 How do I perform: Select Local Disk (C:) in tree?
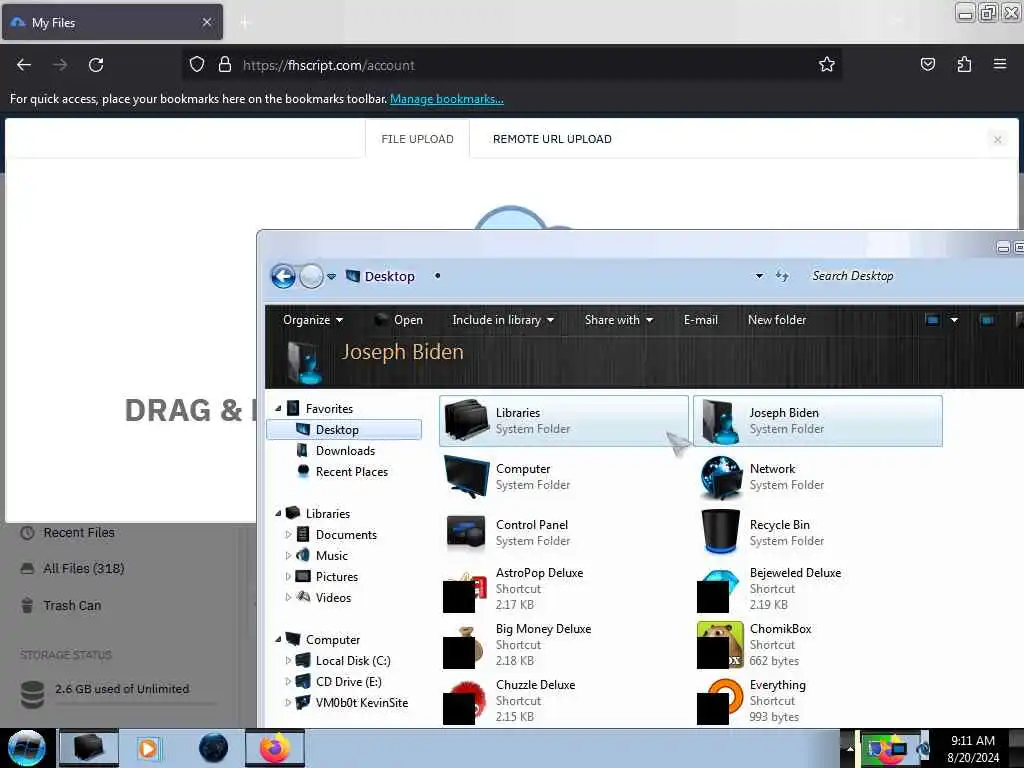[353, 661]
